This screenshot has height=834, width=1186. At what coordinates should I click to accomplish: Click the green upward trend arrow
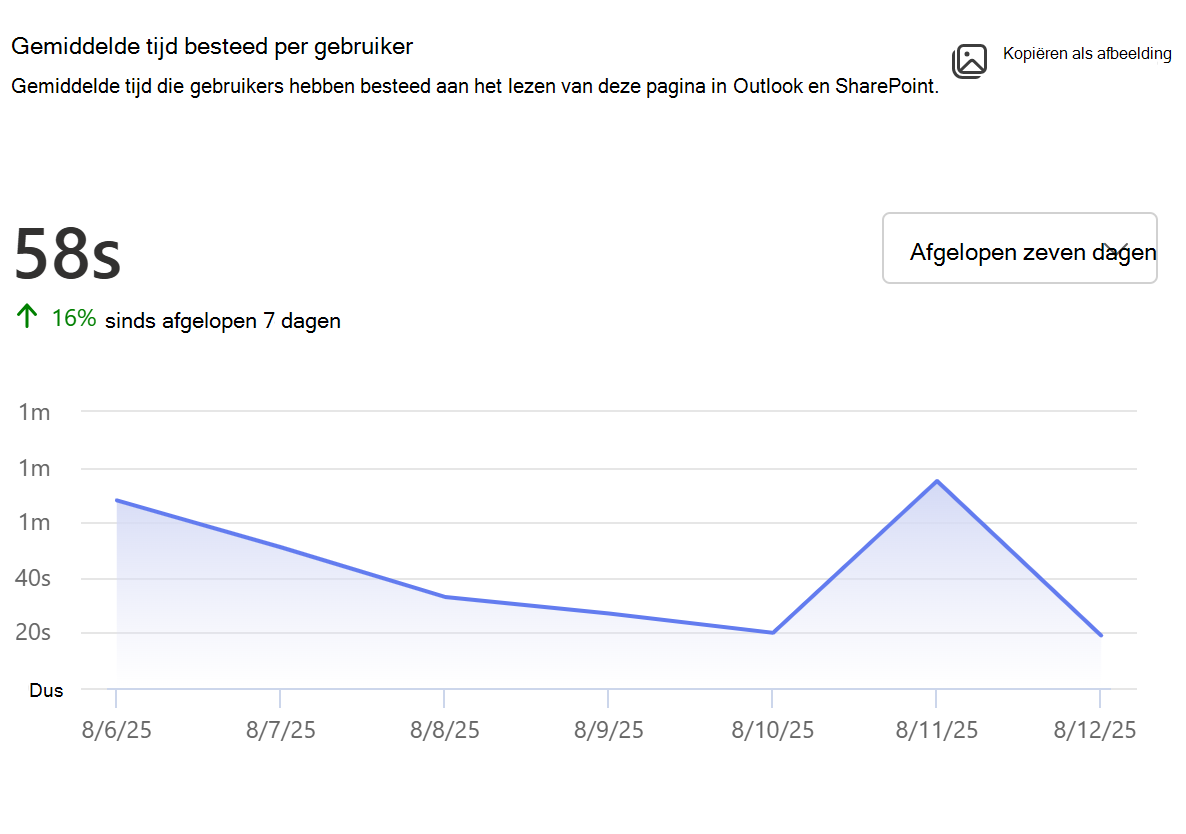26,316
